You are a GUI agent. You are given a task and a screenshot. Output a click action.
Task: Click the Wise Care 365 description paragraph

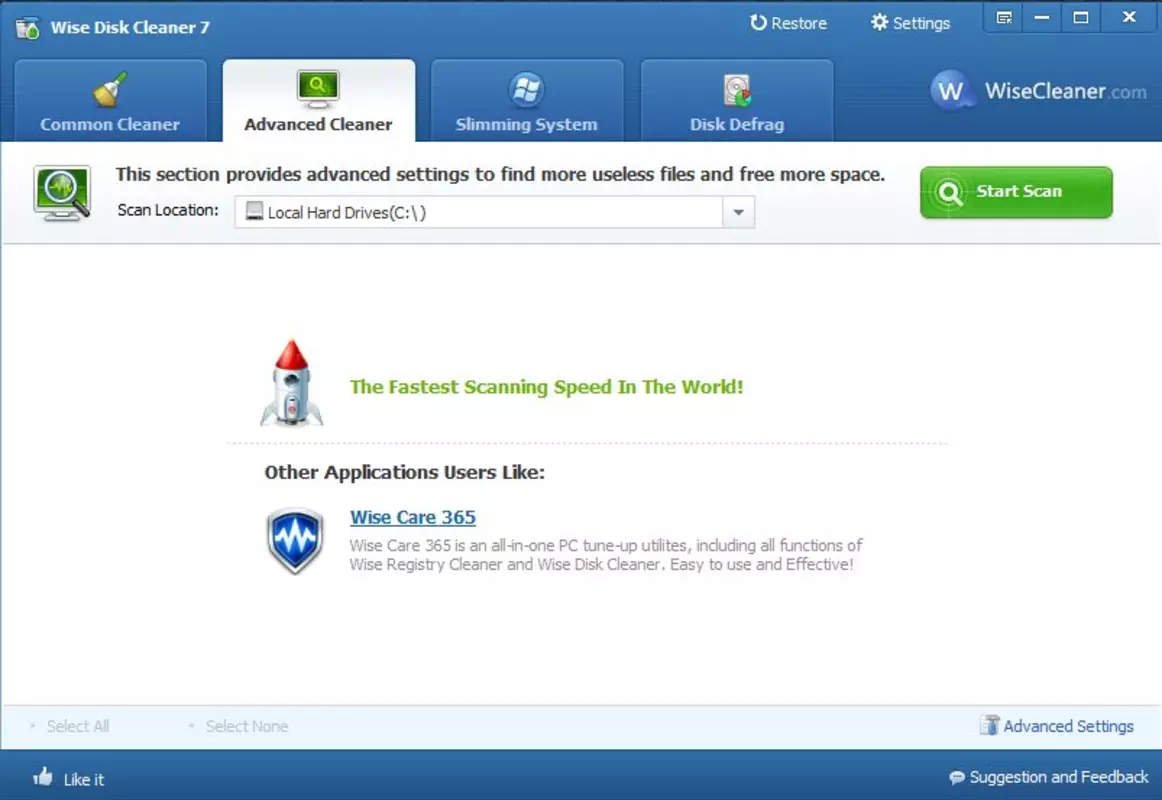tap(605, 555)
